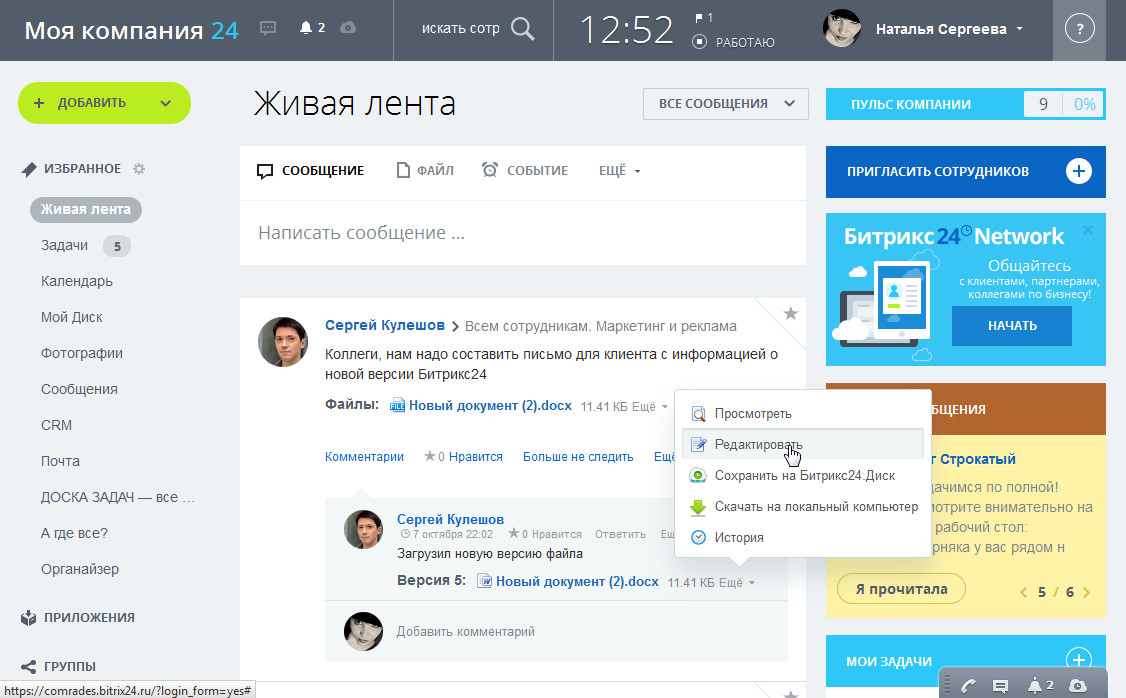This screenshot has height=698, width=1126.
Task: Close the Битрикс24 Network banner
Action: point(1088,230)
